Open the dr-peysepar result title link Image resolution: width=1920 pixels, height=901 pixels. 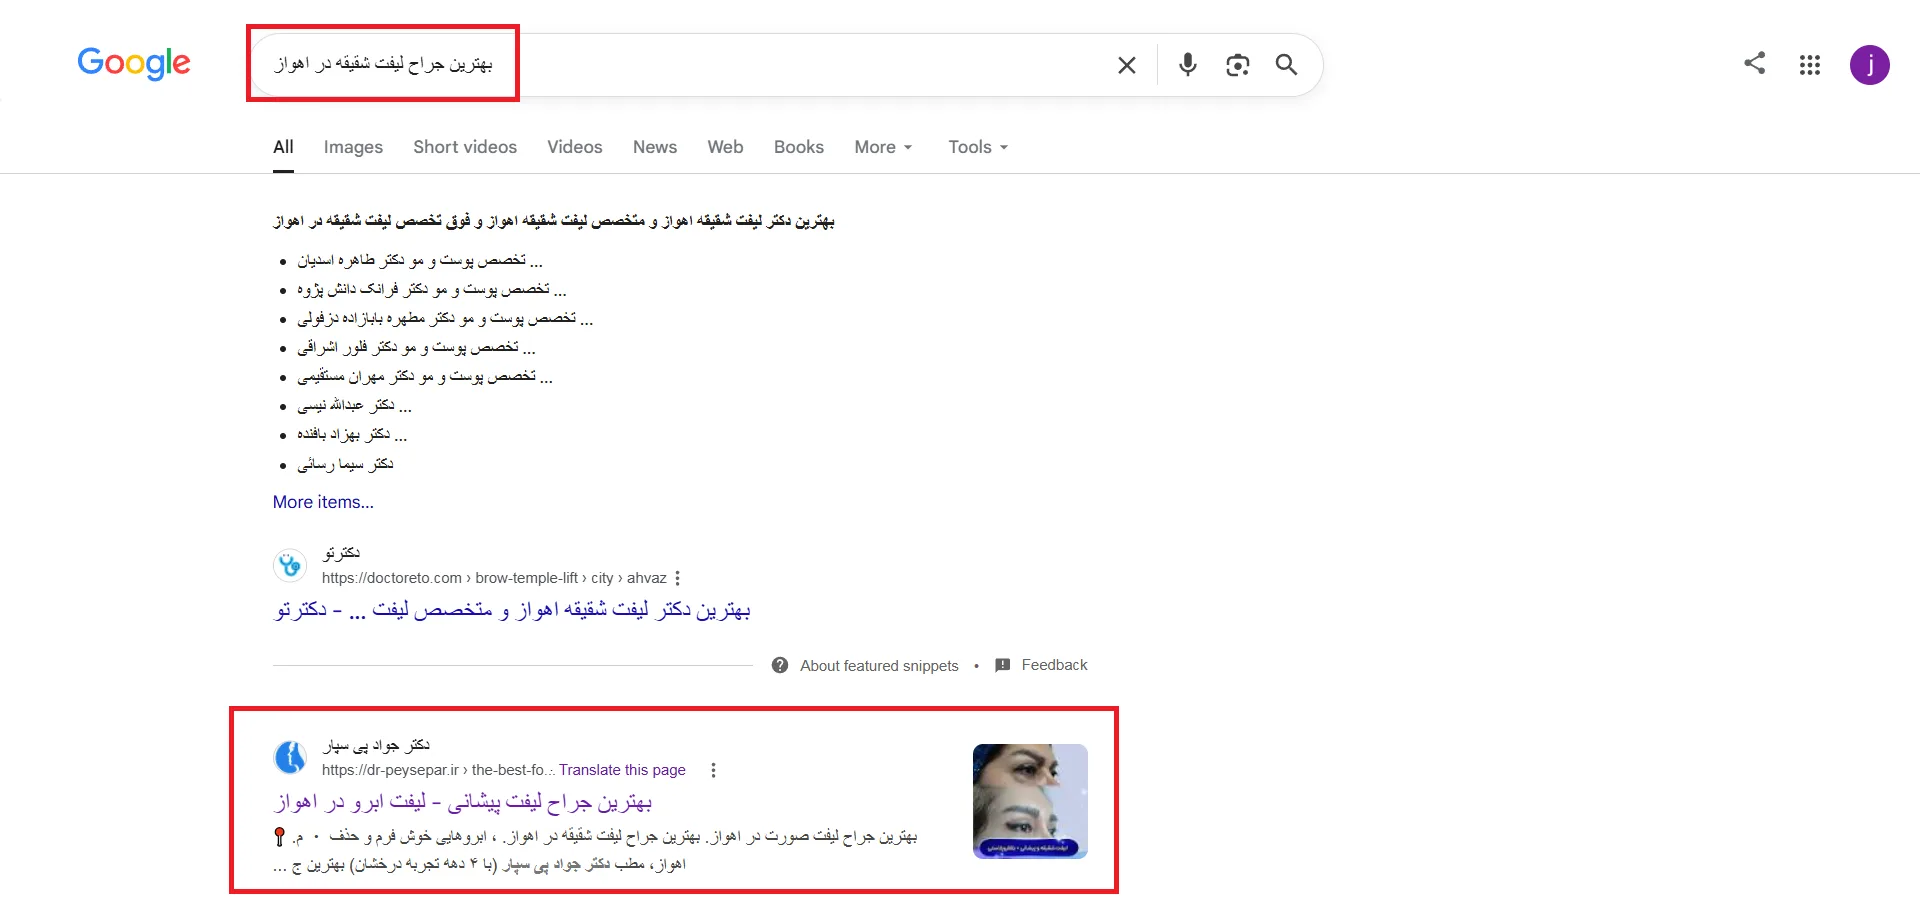click(463, 802)
